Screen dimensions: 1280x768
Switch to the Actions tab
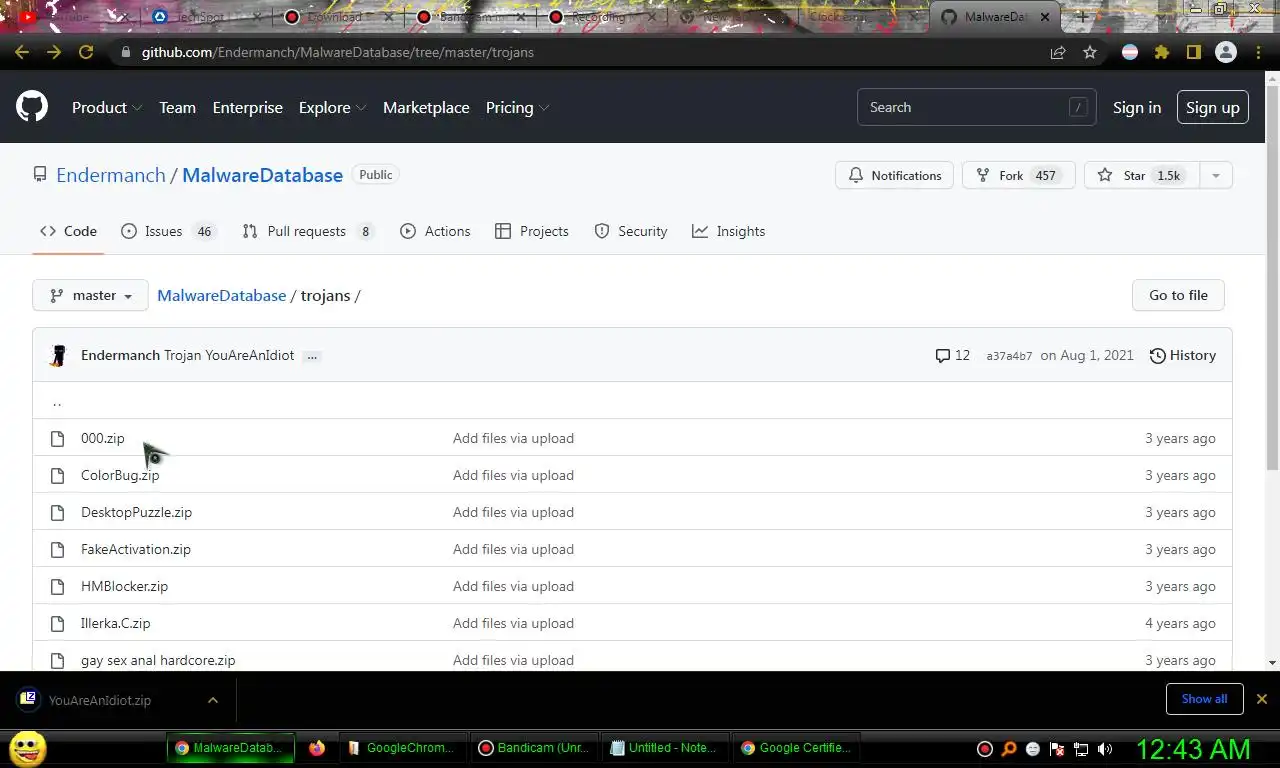coord(435,231)
